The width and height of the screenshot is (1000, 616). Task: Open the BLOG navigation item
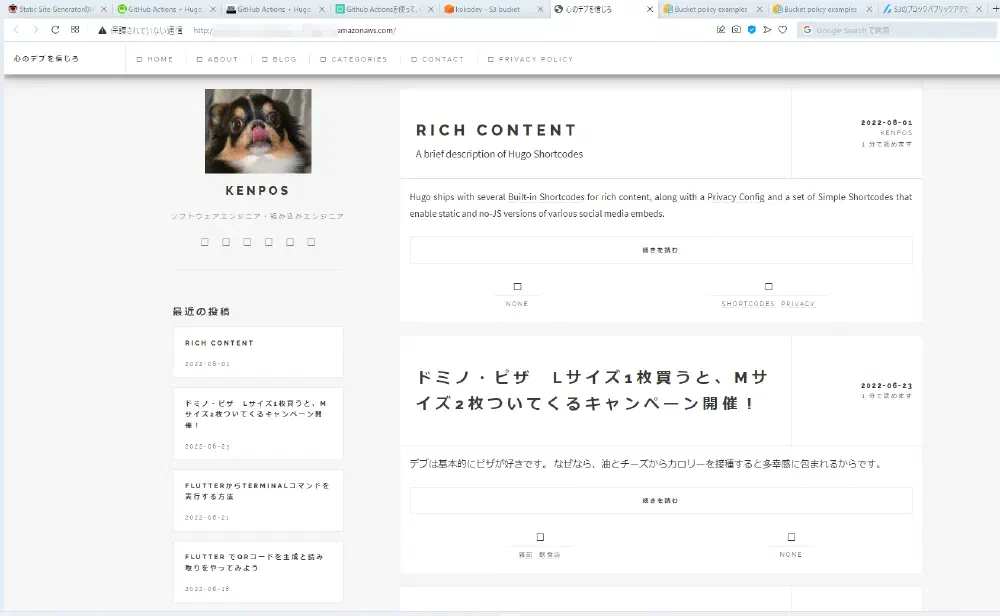[x=279, y=59]
